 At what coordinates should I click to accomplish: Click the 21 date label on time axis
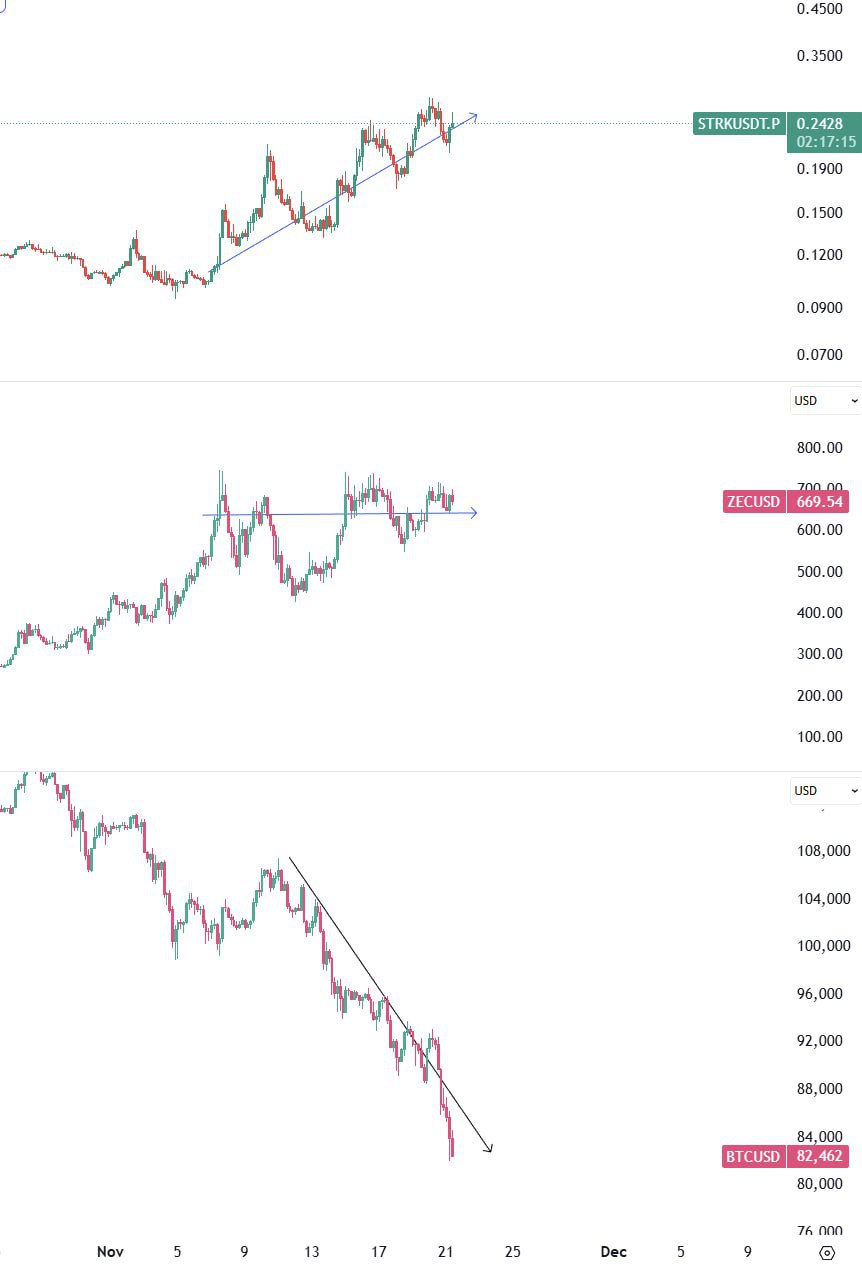coord(446,1251)
